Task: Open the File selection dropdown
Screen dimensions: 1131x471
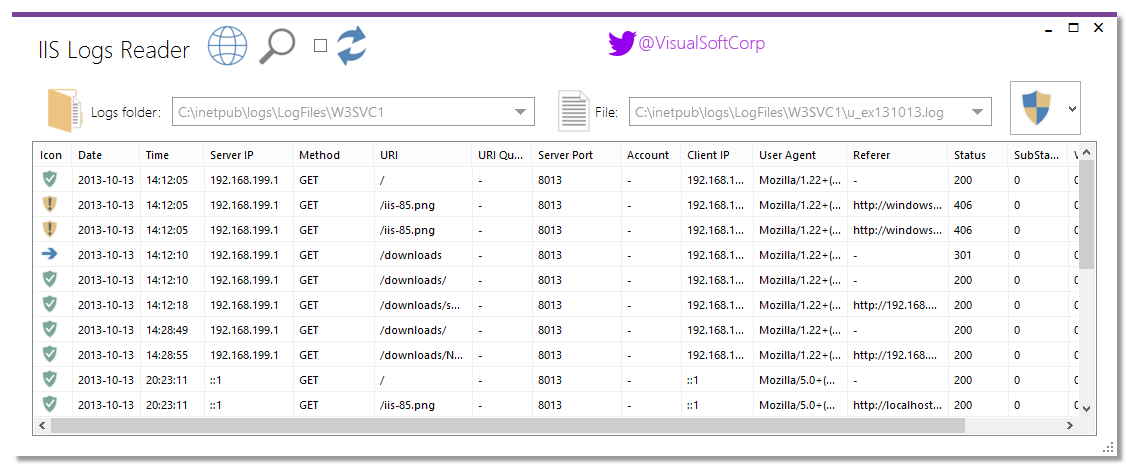Action: point(977,112)
